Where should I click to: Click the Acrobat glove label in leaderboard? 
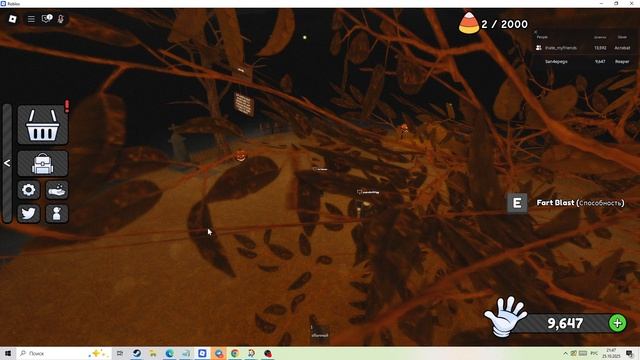(622, 48)
